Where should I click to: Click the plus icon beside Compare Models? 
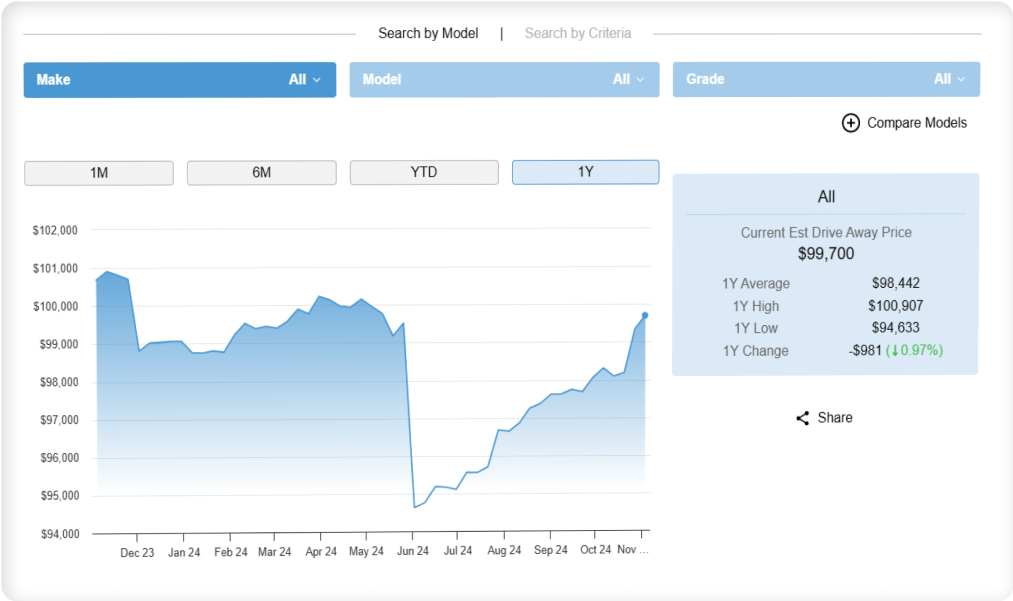850,123
